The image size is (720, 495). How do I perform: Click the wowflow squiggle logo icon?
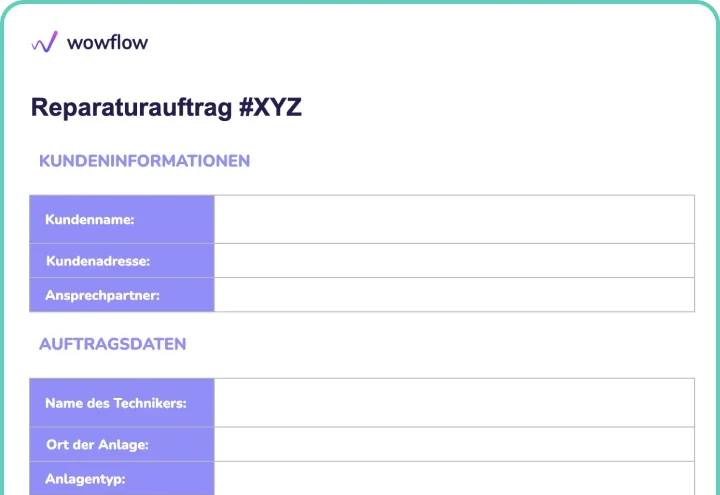45,42
